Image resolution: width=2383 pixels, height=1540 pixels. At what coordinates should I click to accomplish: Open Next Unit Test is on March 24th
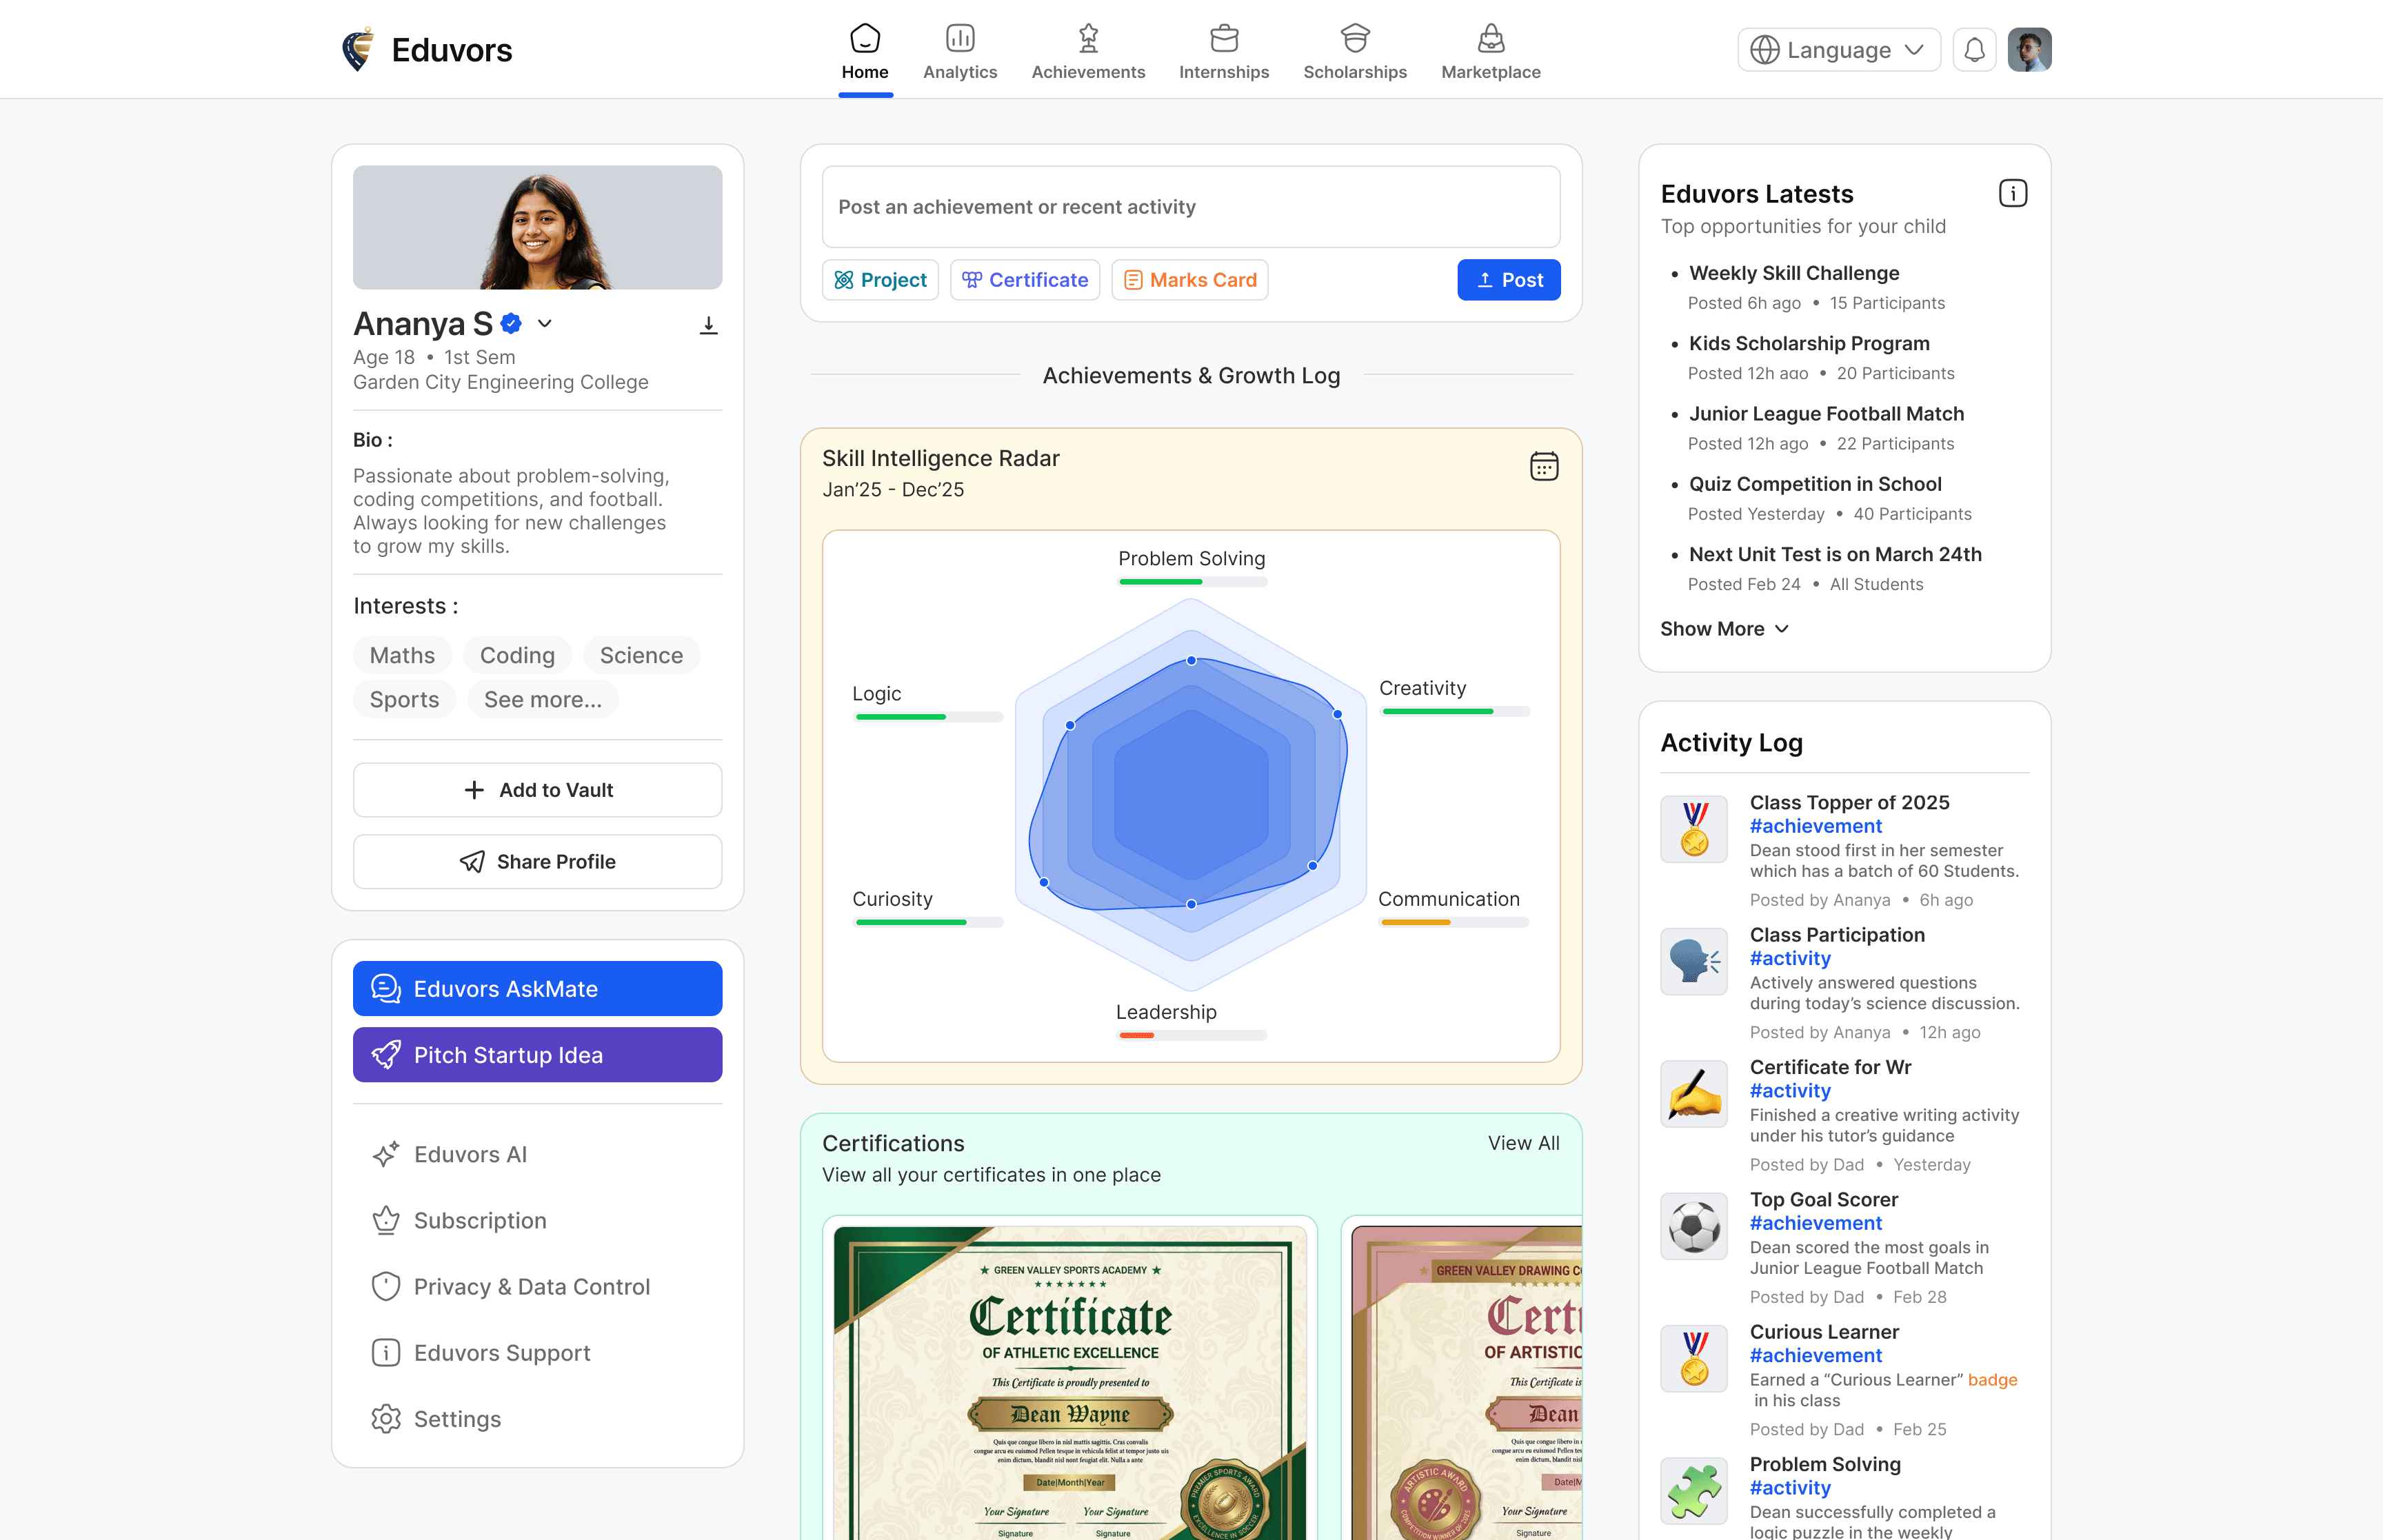pyautogui.click(x=1835, y=554)
